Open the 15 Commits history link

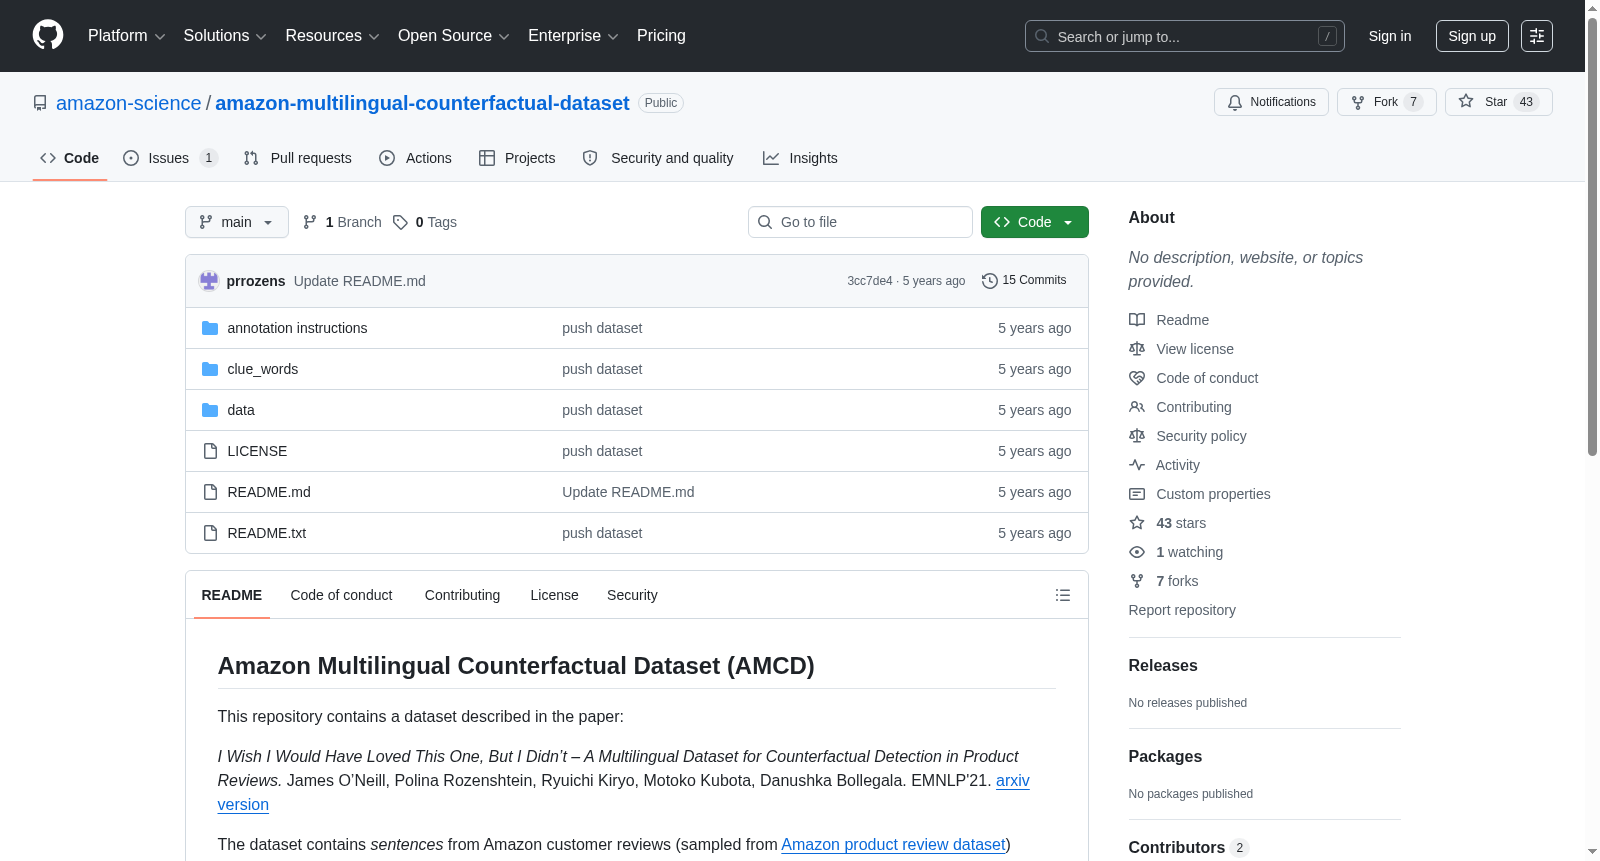click(1024, 281)
